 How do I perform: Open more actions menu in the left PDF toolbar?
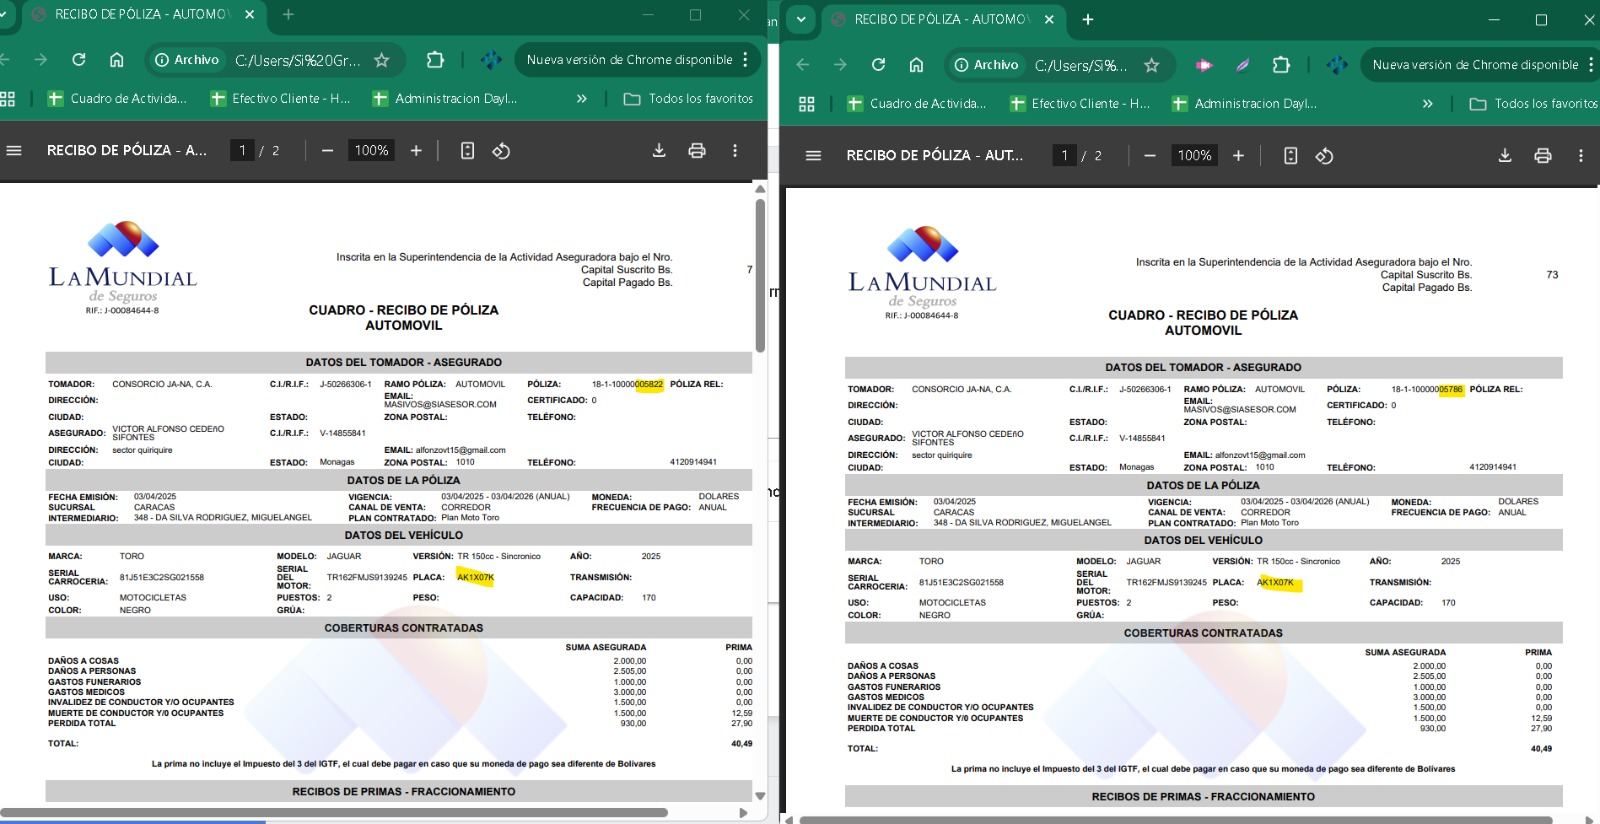point(735,150)
